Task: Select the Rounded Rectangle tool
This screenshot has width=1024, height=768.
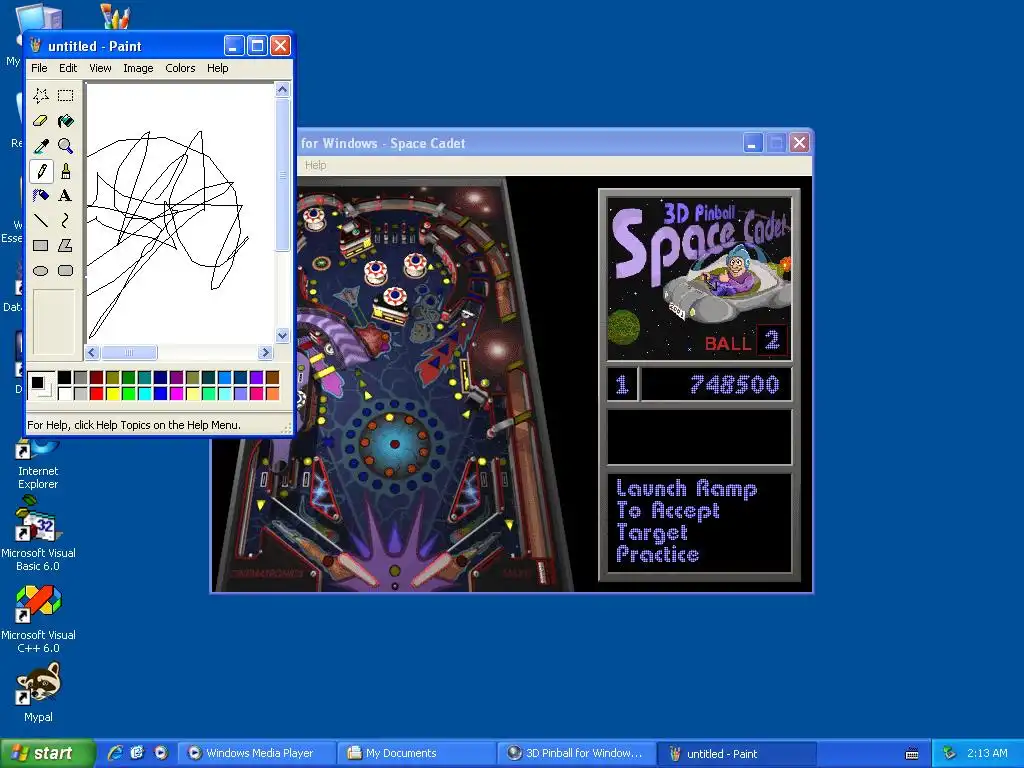Action: [65, 270]
